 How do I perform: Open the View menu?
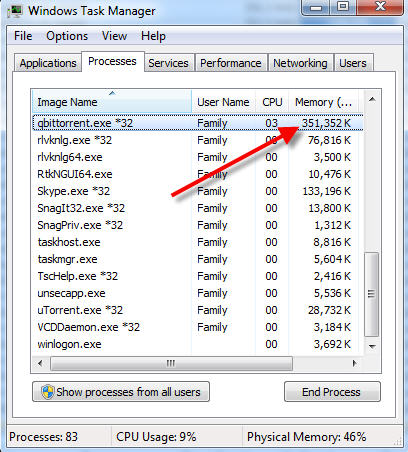tap(114, 36)
